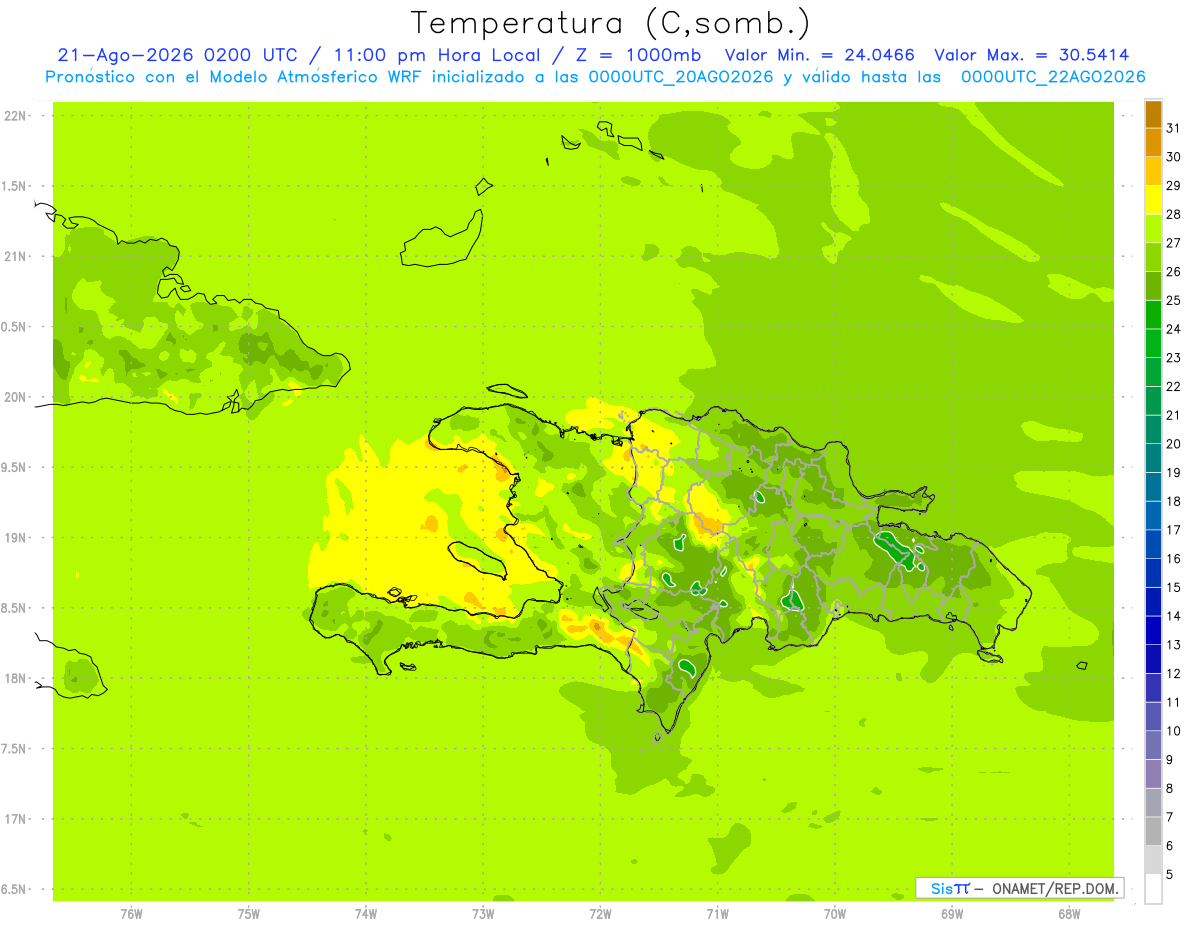Pick the orange swatch between 30 and 31
Screen dimensions: 1200x927
[1153, 142]
